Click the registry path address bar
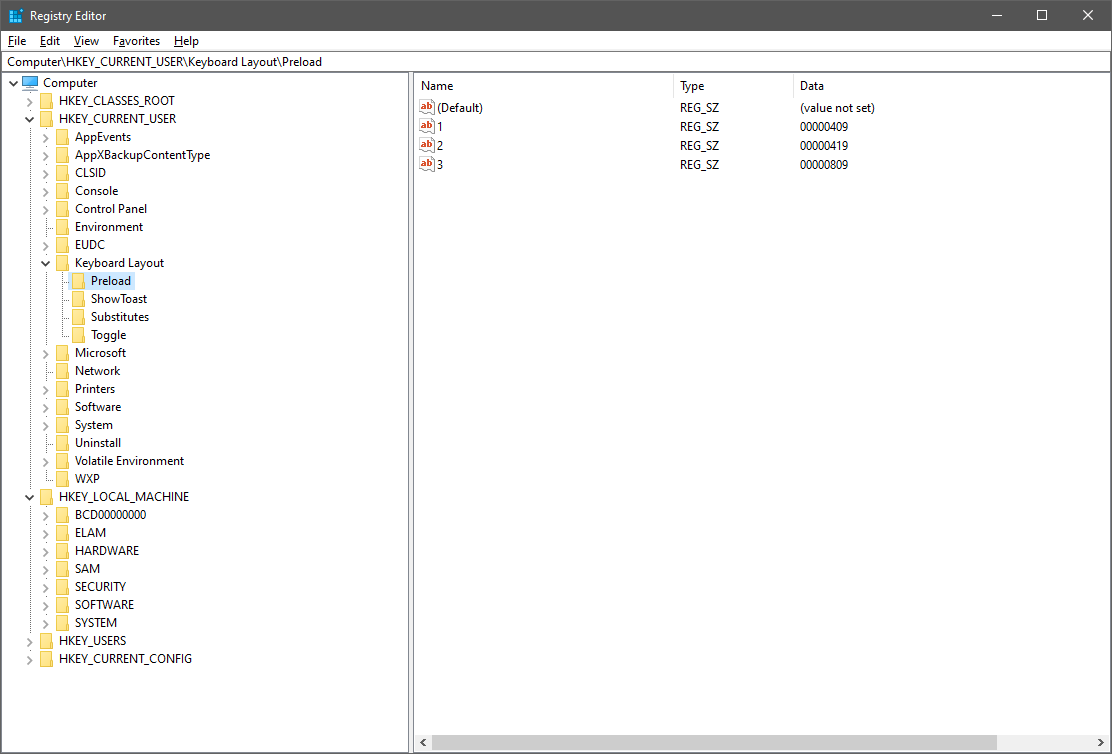 [x=556, y=62]
